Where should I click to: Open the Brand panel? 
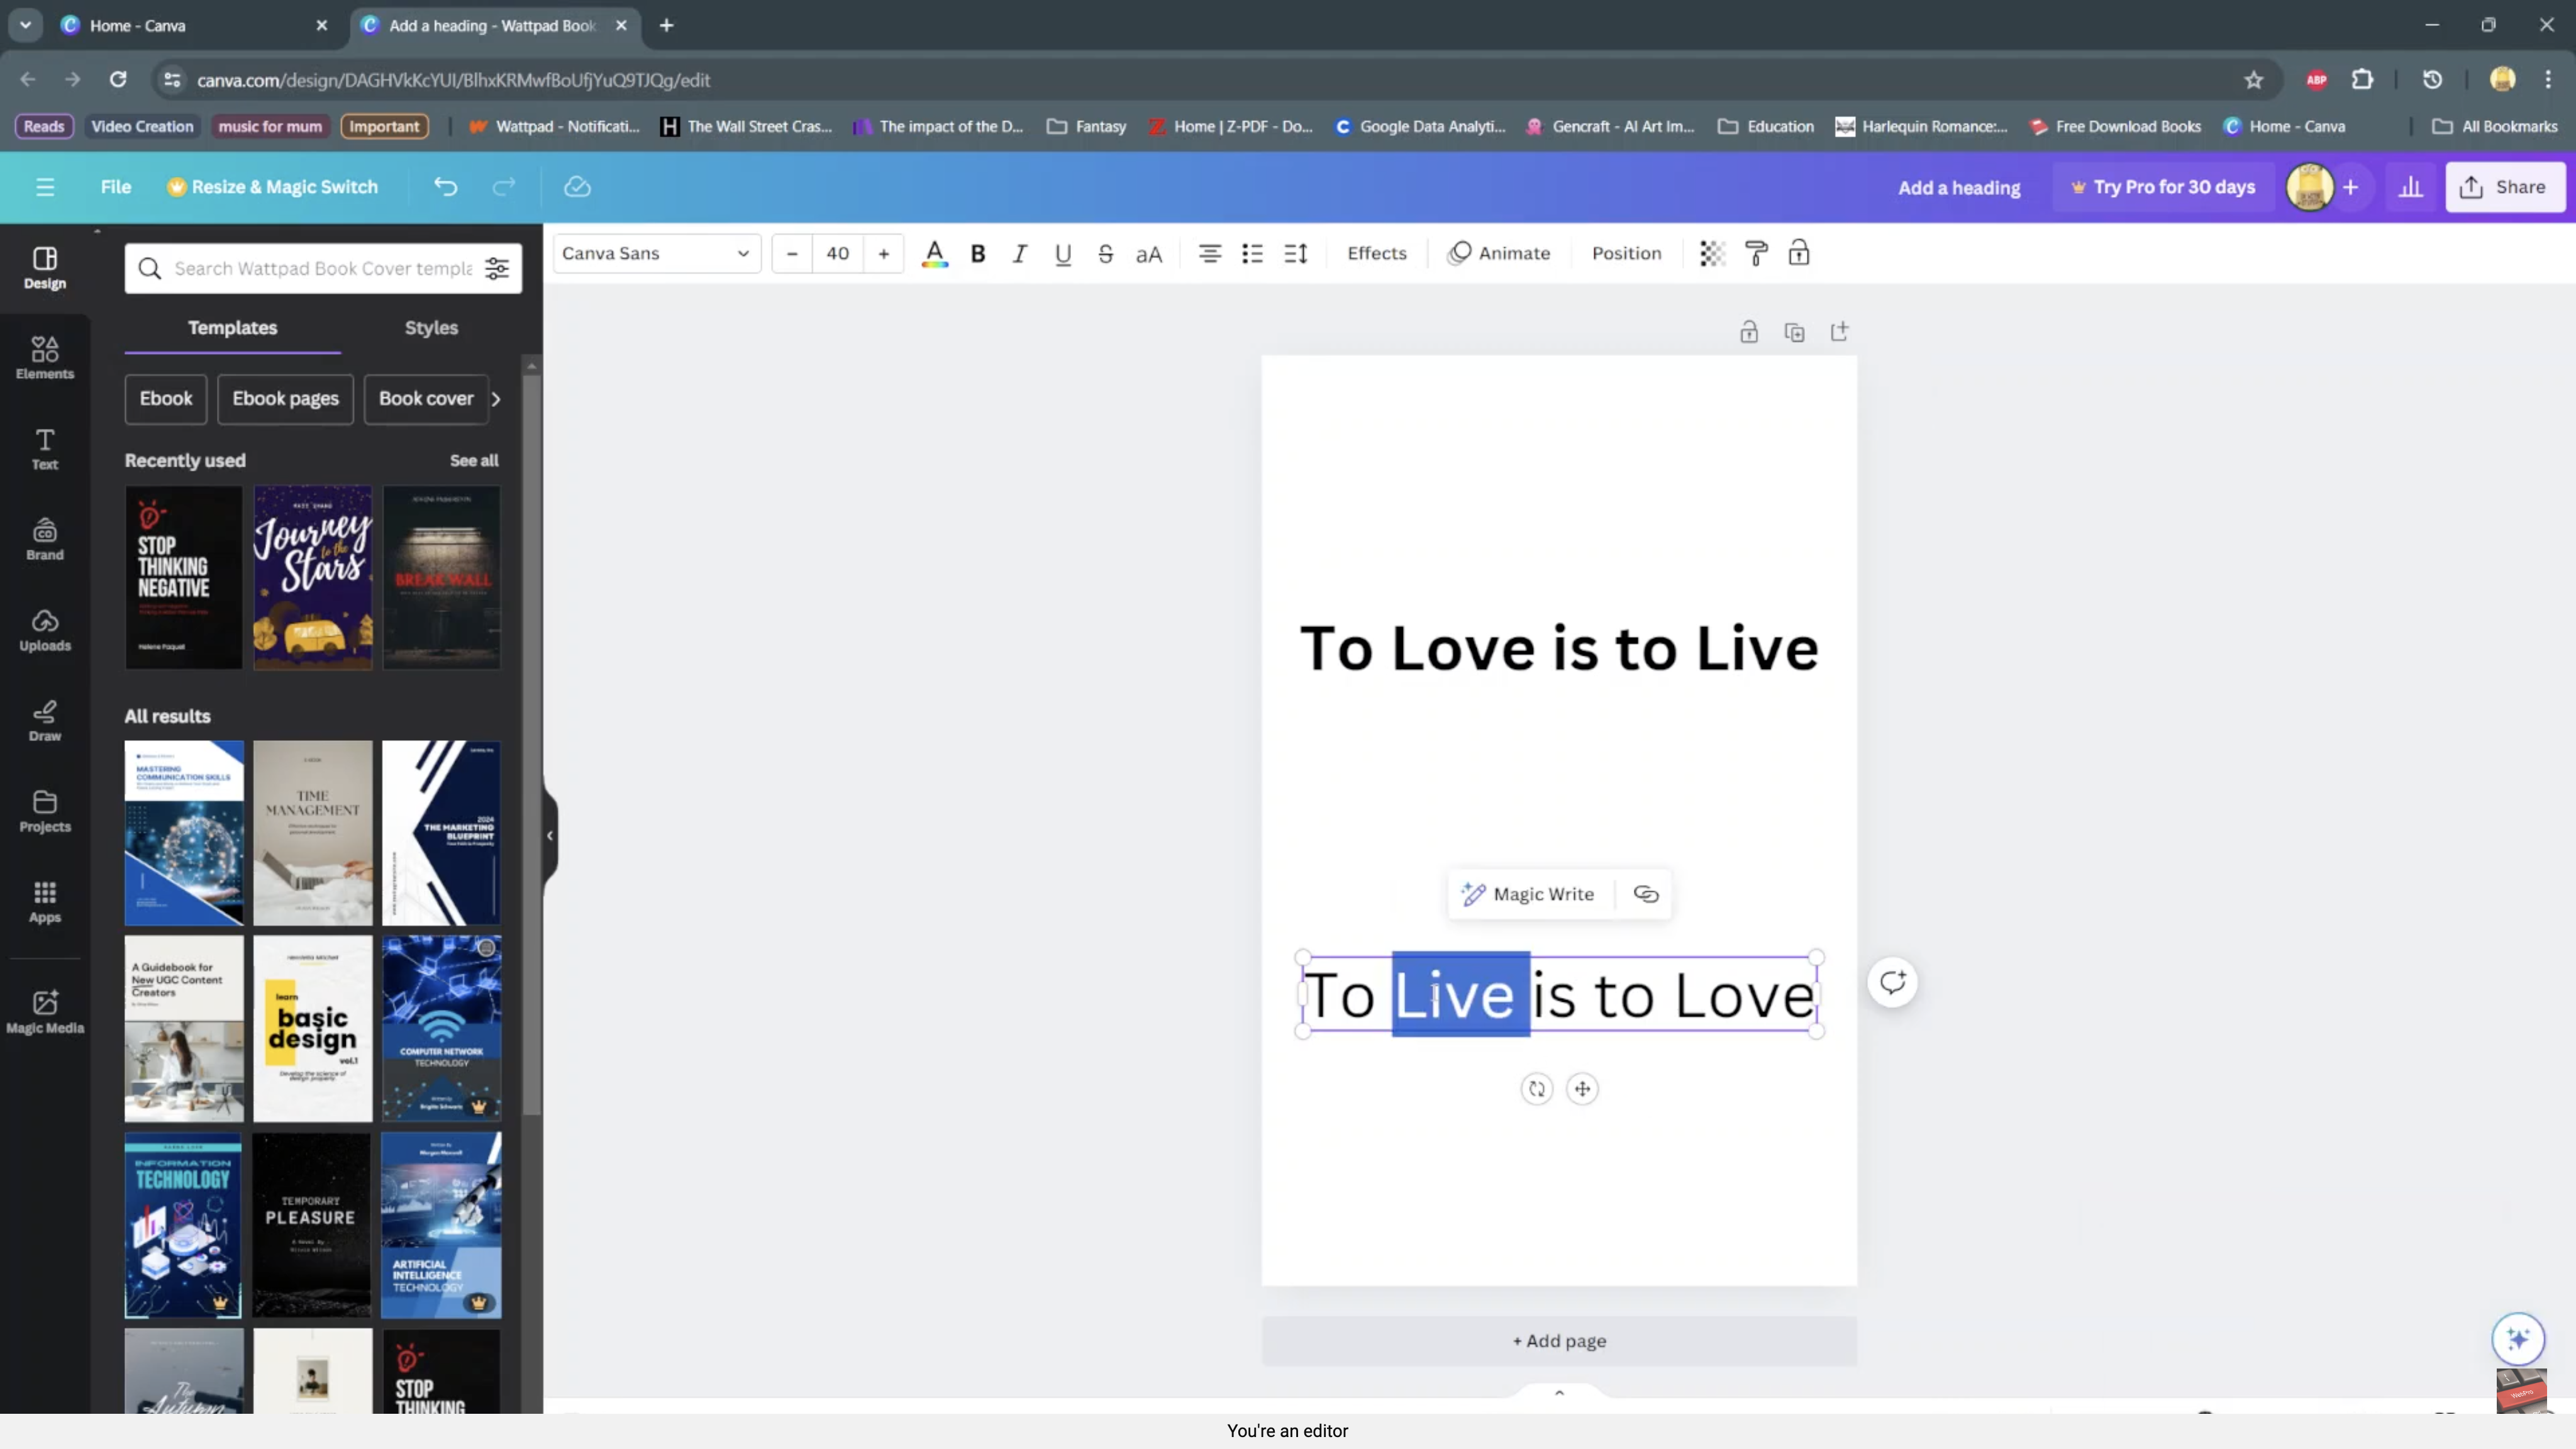(45, 540)
